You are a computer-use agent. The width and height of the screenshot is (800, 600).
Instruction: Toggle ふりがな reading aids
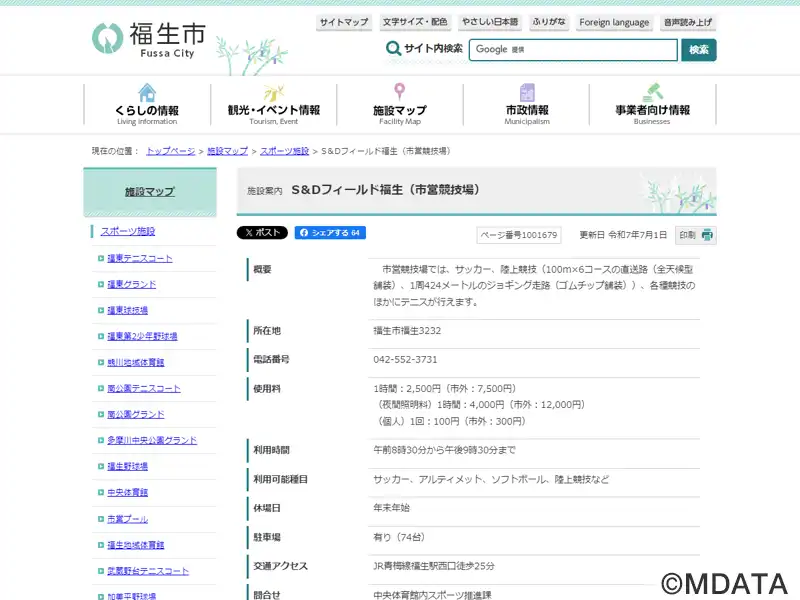(x=549, y=22)
